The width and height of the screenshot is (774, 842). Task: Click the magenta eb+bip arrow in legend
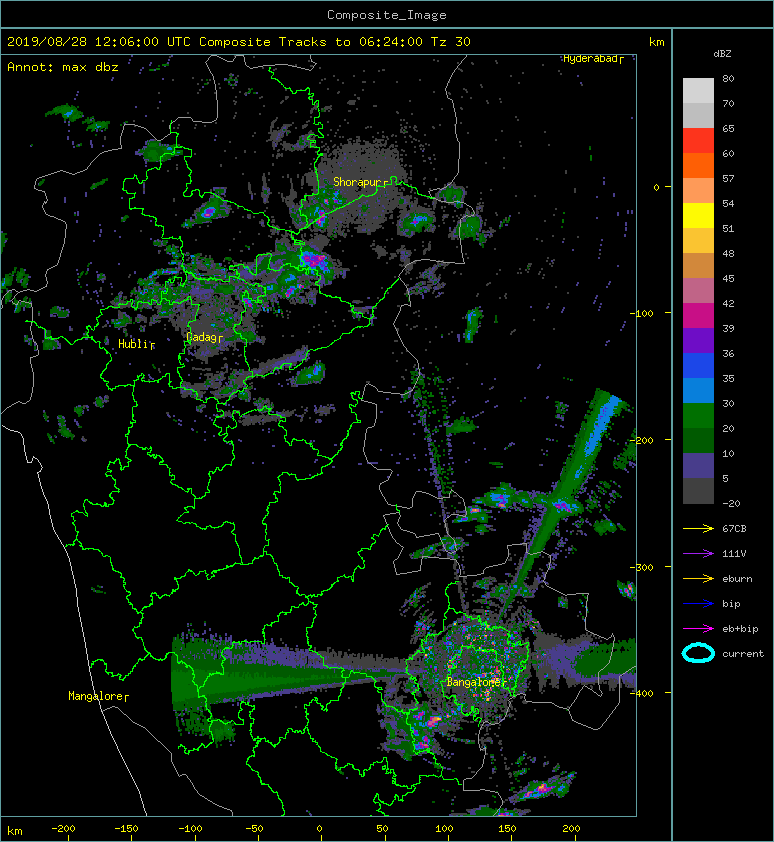pos(698,629)
